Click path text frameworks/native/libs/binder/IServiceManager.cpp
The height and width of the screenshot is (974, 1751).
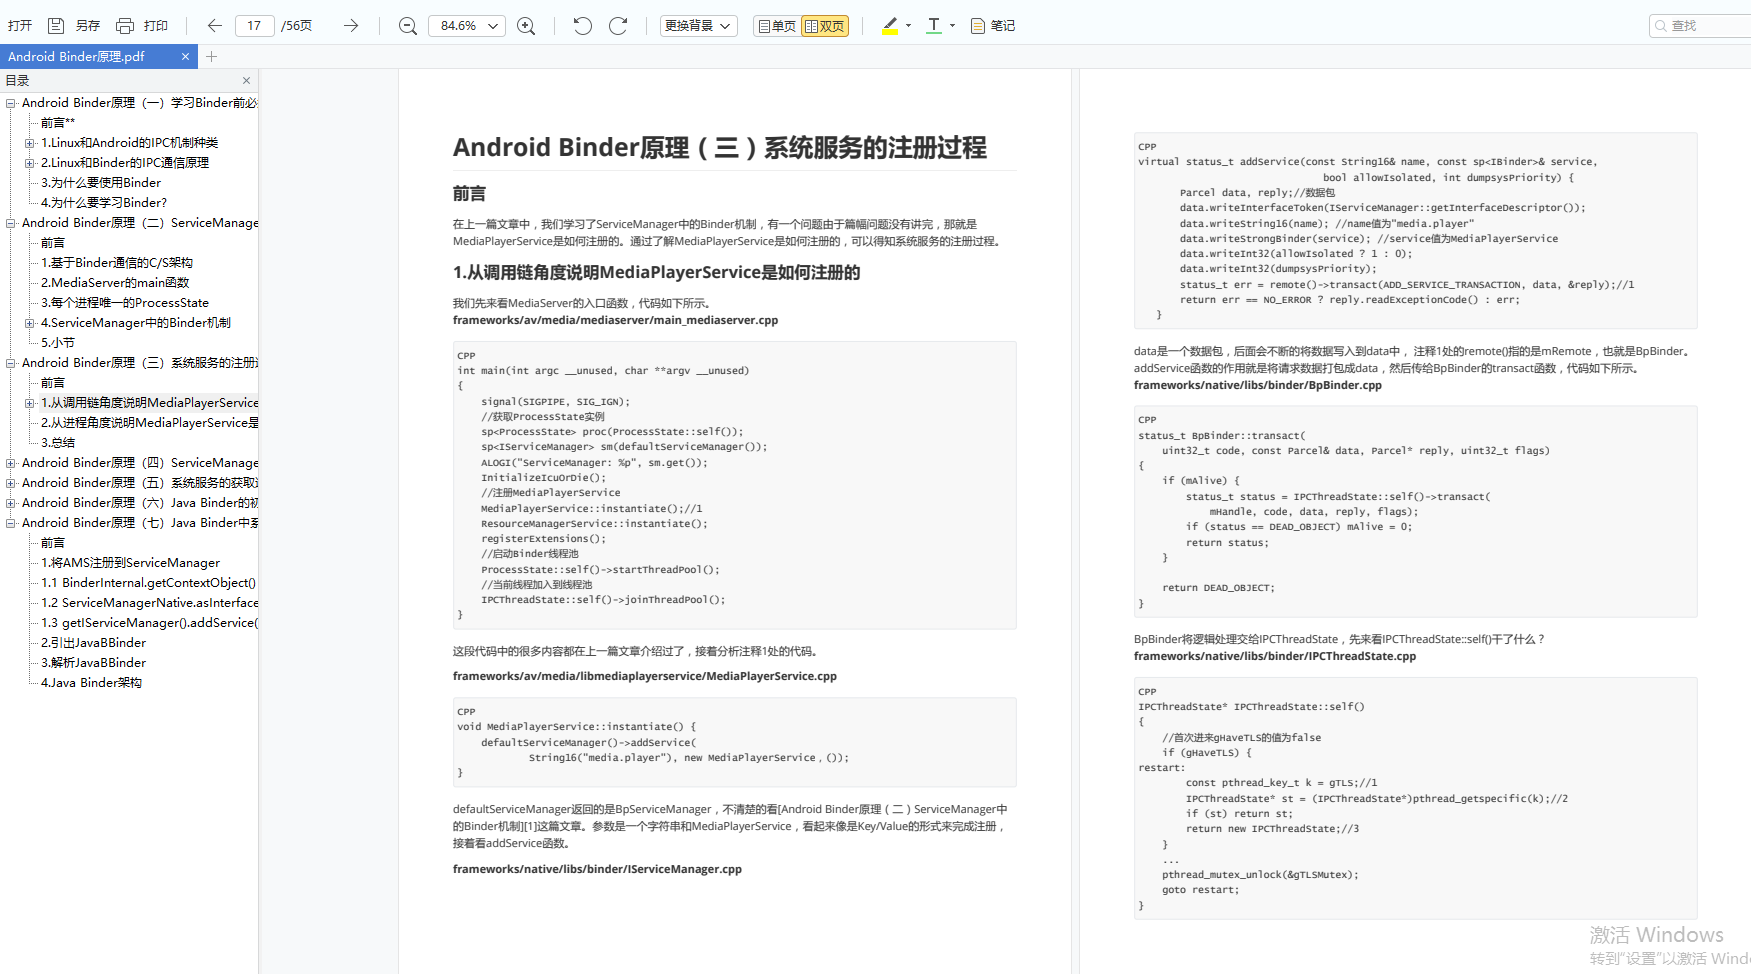[x=597, y=870]
